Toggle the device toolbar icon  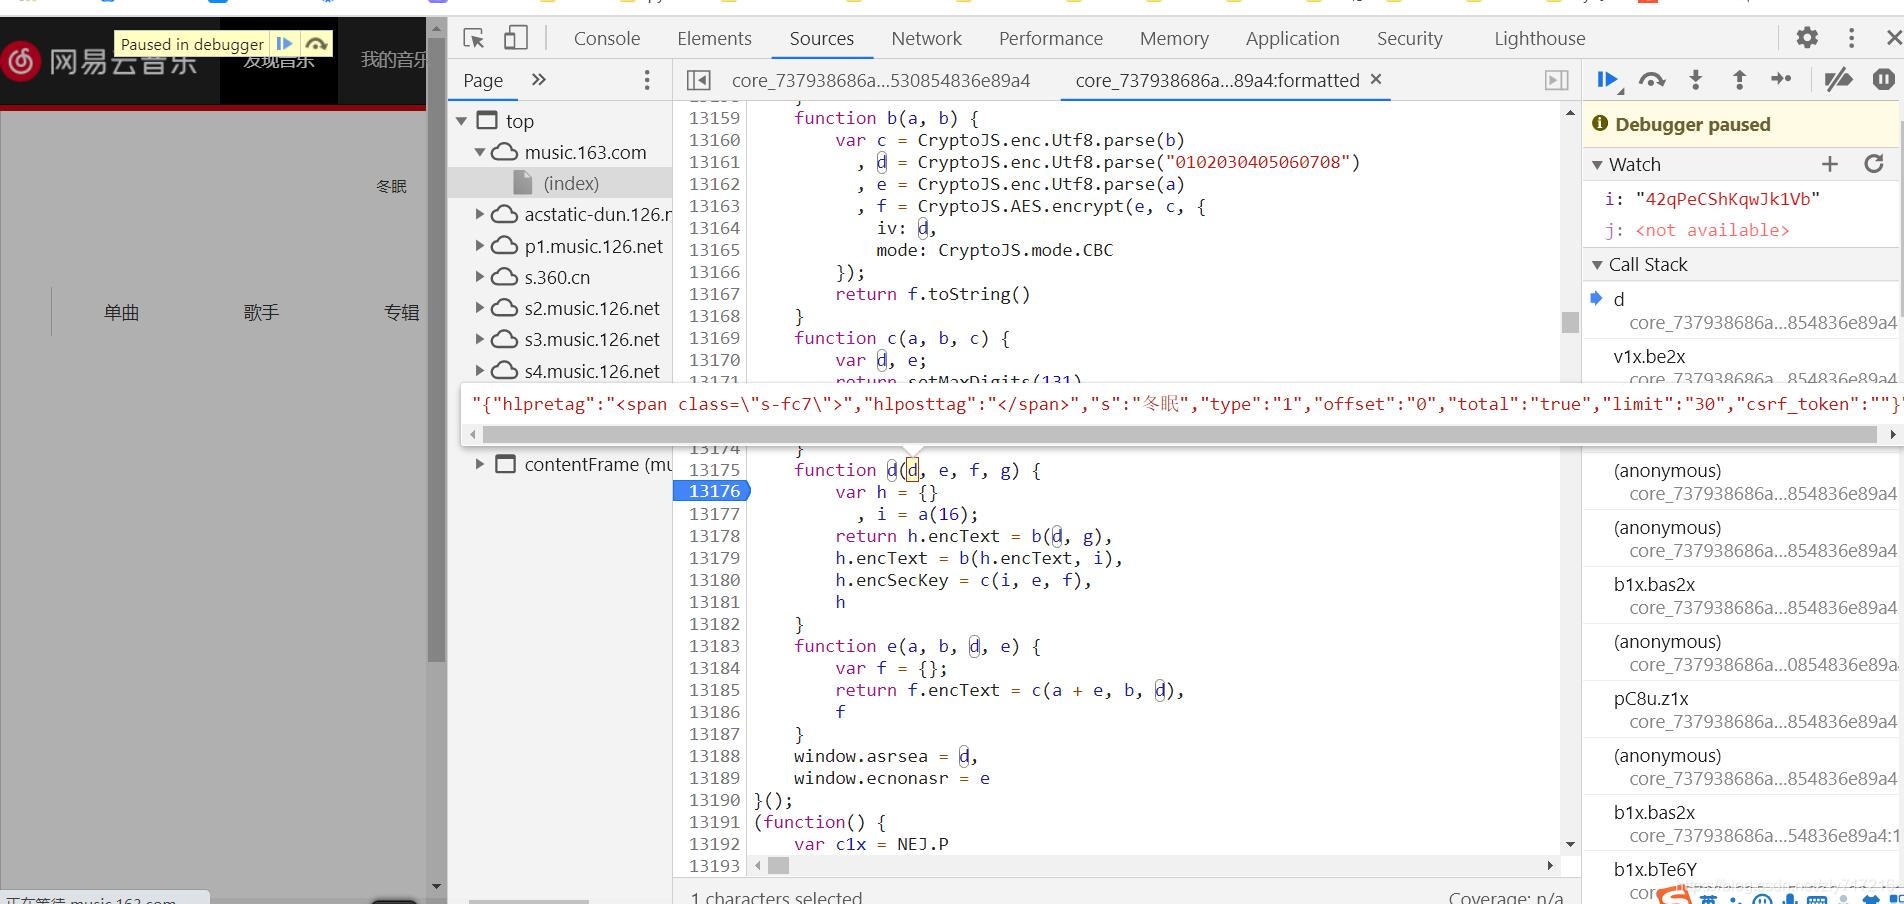515,38
